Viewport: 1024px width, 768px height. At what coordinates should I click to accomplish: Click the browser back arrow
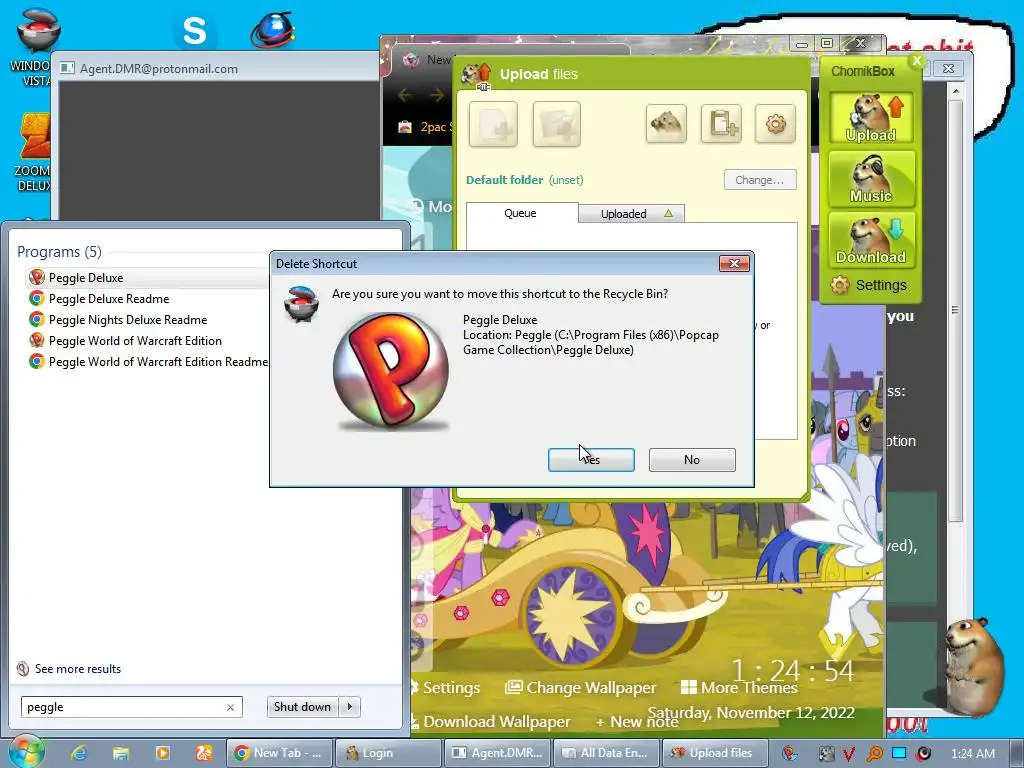click(405, 95)
